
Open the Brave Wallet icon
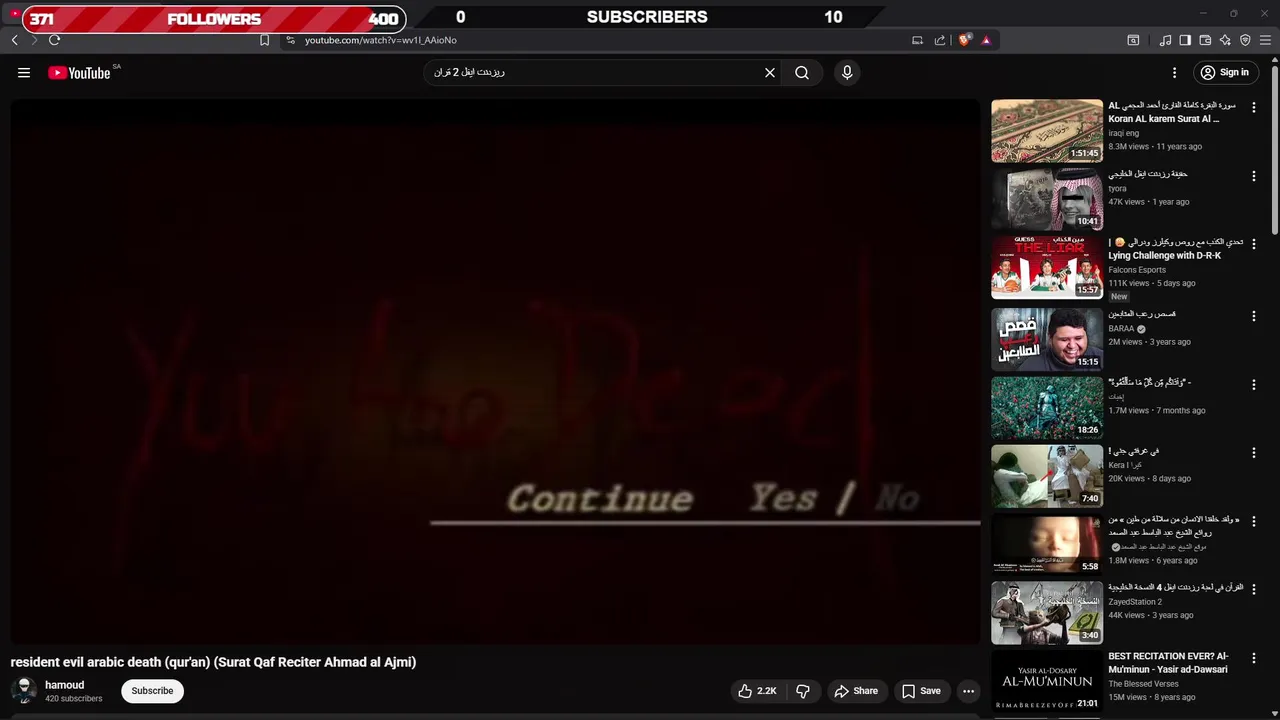[x=1205, y=40]
